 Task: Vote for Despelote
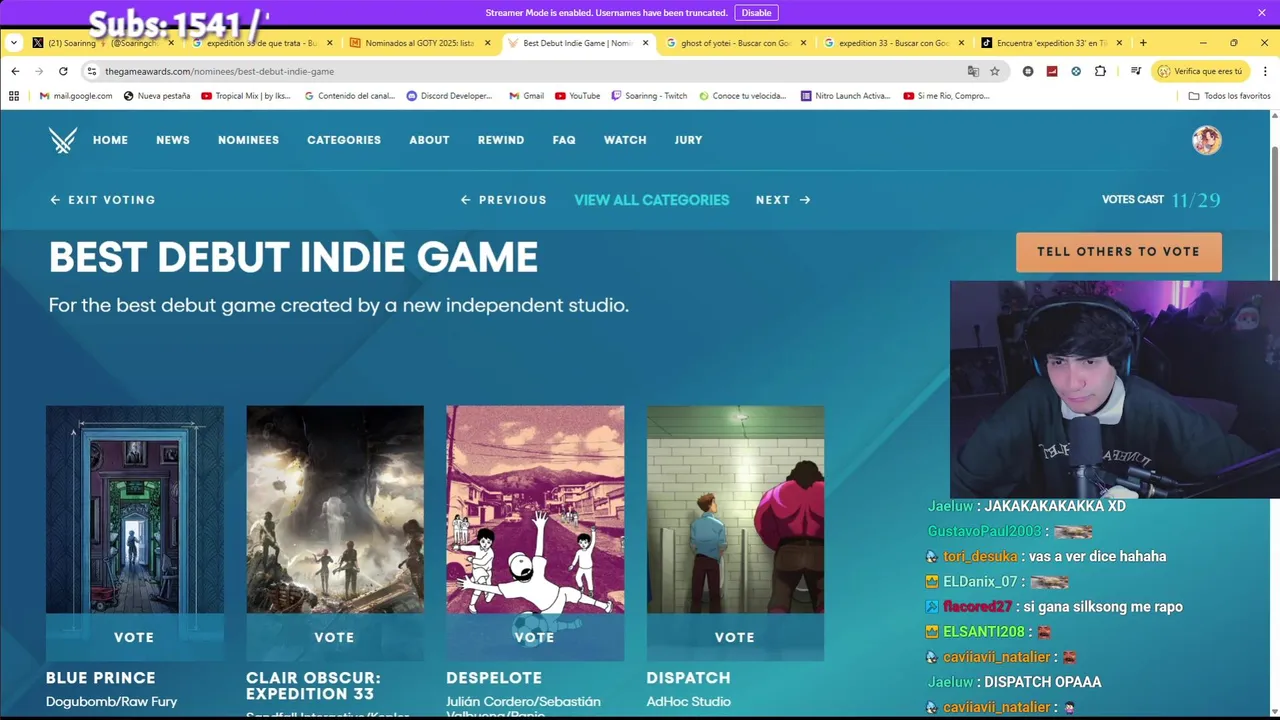pos(535,637)
